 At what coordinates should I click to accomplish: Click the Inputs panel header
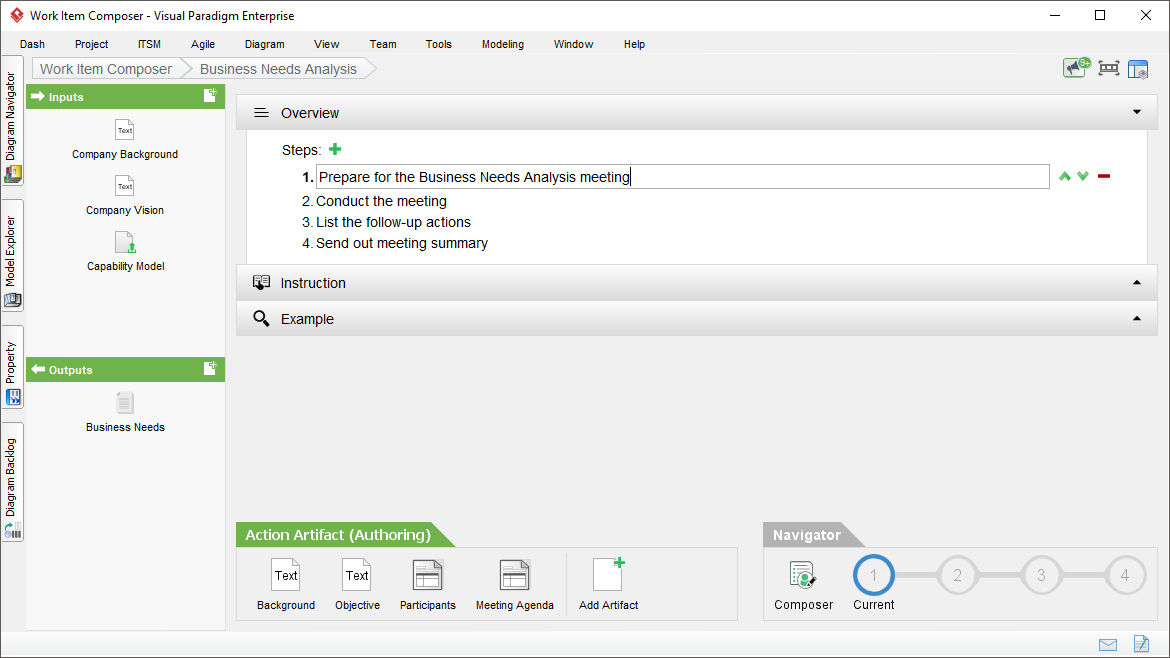point(125,96)
